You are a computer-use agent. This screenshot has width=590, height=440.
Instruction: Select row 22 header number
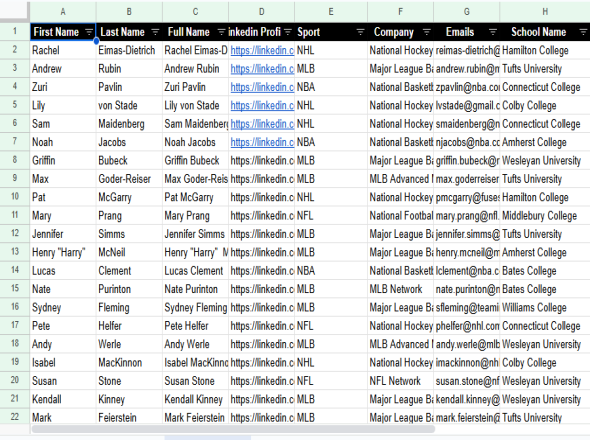[15, 417]
